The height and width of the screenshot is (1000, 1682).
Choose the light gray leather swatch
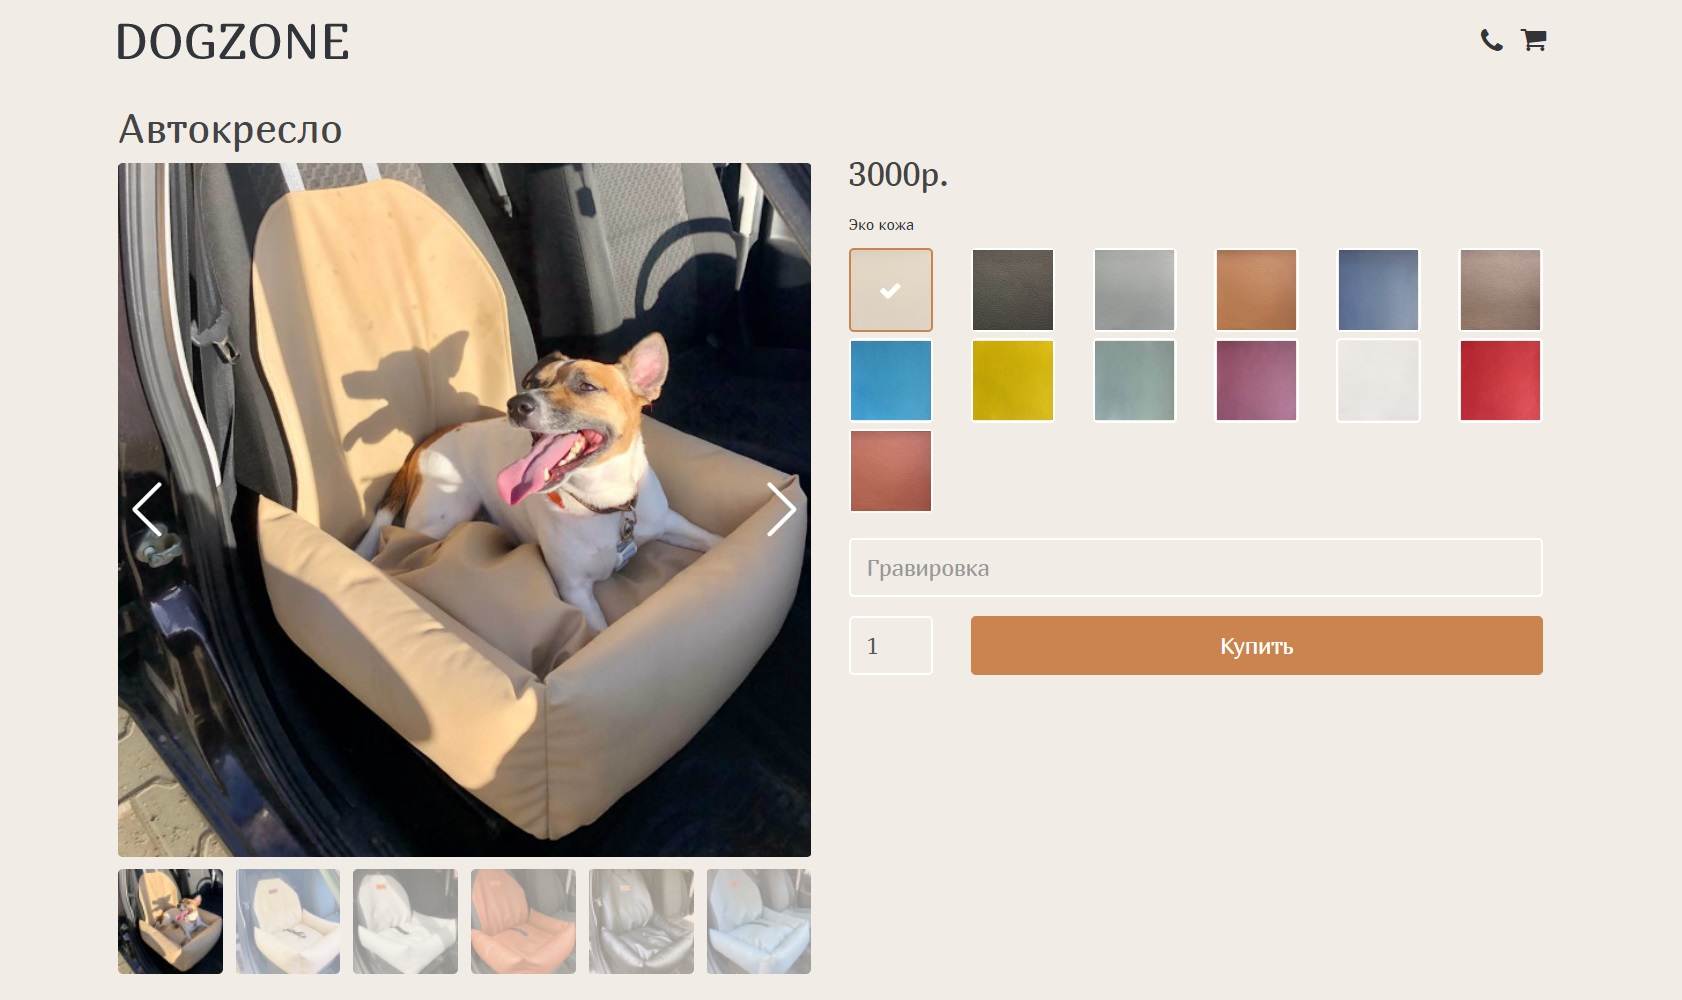[1135, 290]
